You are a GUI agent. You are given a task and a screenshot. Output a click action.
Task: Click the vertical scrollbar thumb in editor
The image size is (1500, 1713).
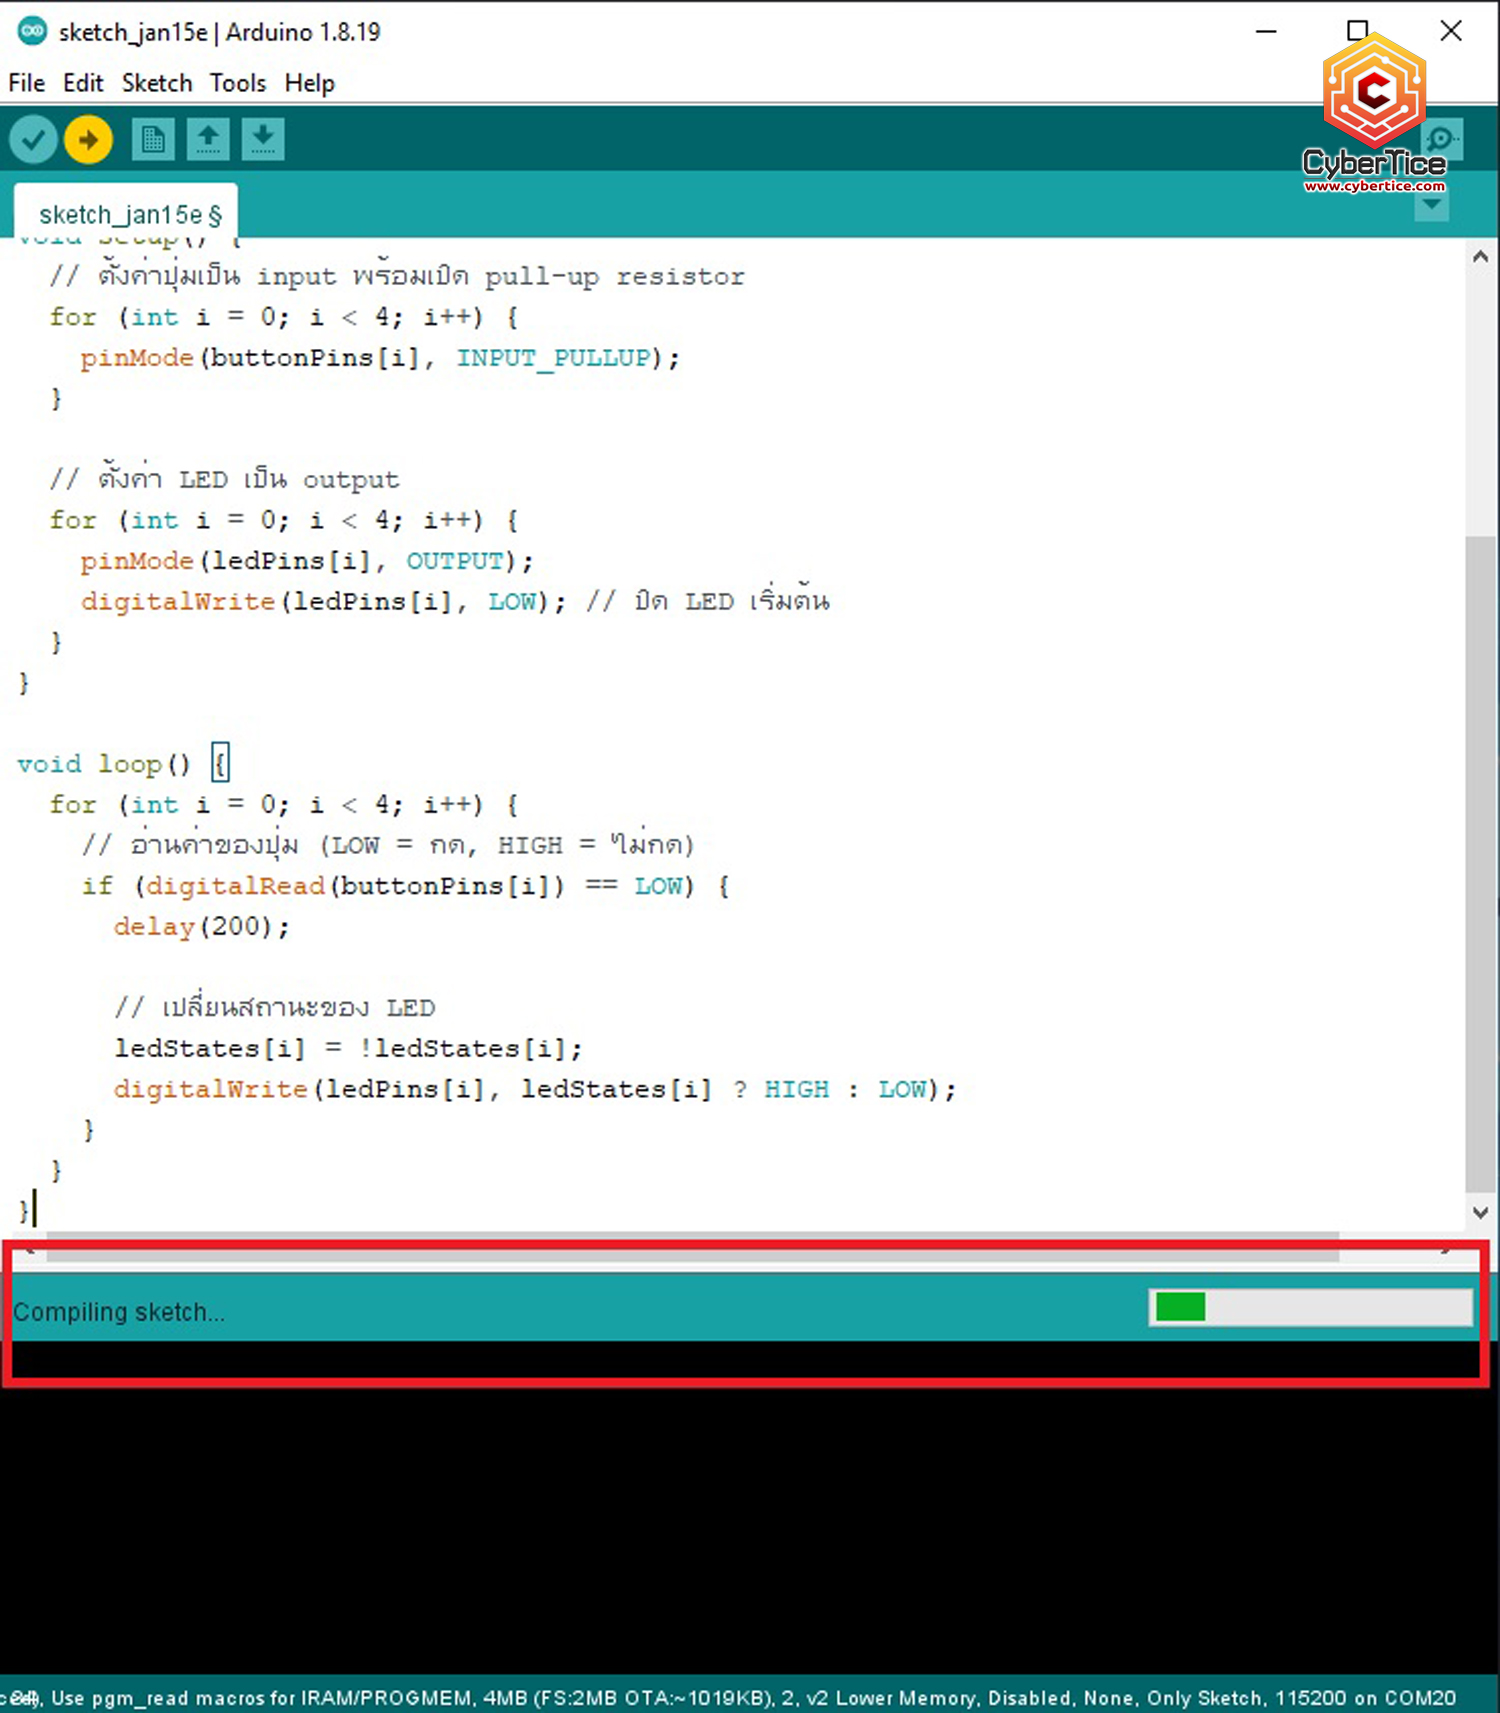1481,860
